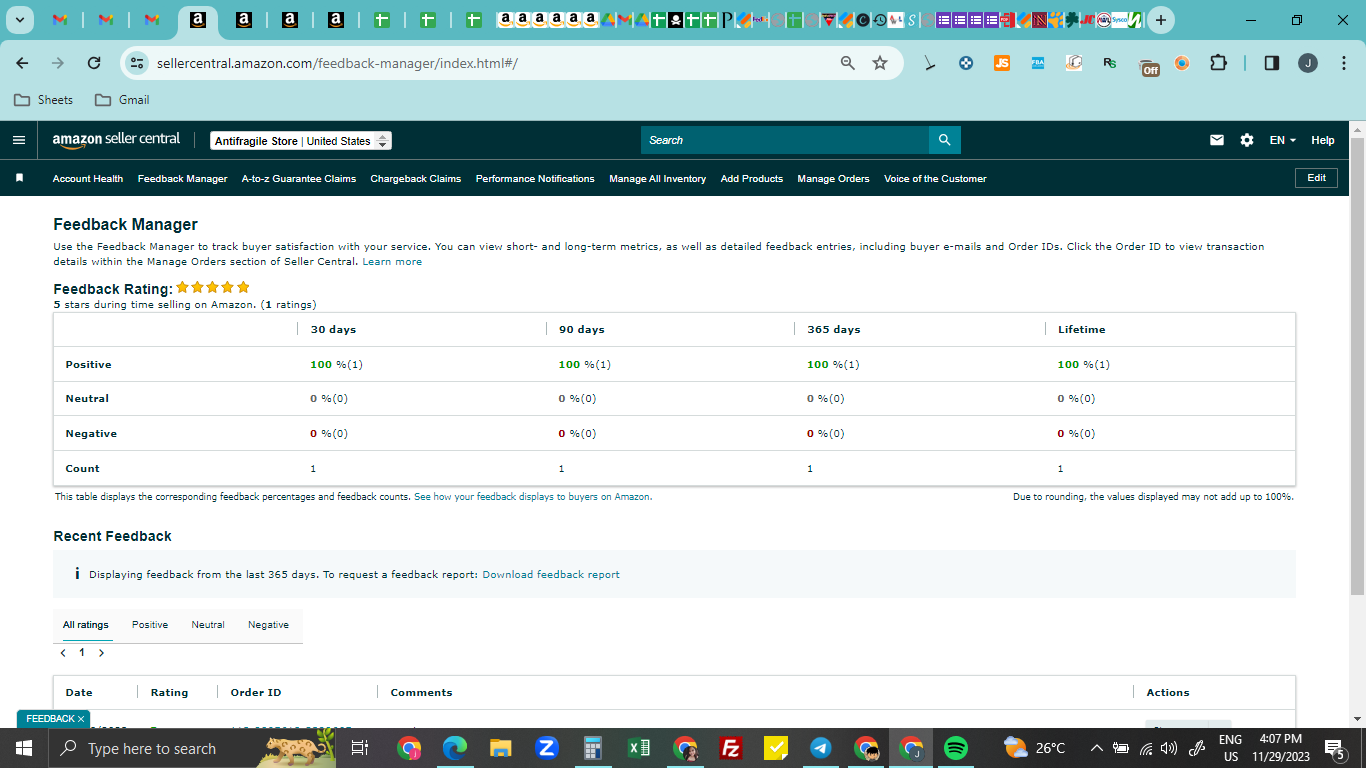The width and height of the screenshot is (1366, 768).
Task: Go to the previous feedback page arrow
Action: pos(63,653)
